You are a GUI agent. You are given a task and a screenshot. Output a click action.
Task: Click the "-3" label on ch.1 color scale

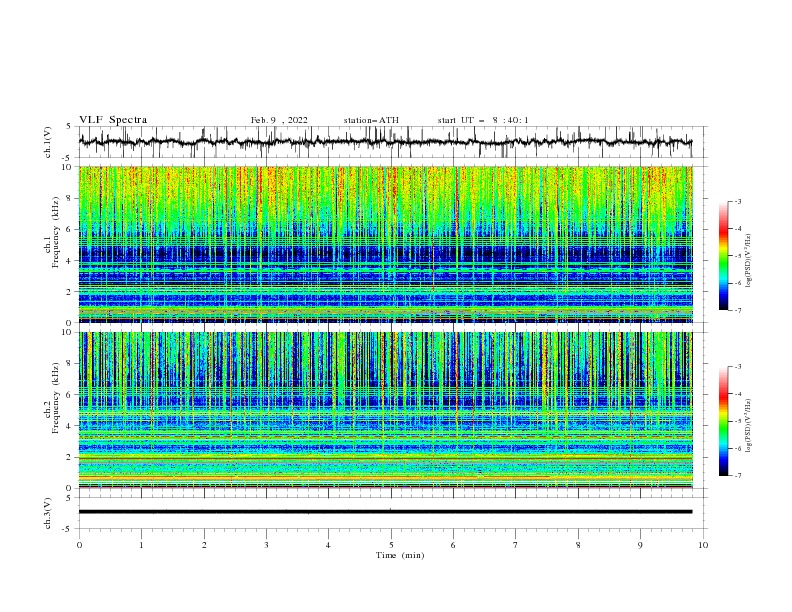pos(737,201)
